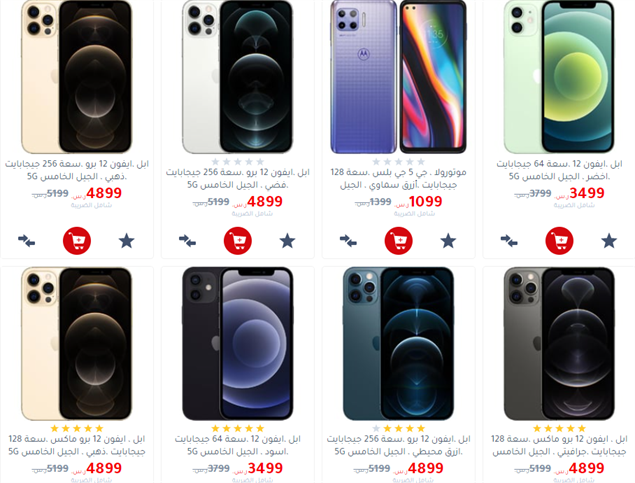Screen dimensions: 635x483
Task: Open the Pacific blue iPhone 12 Pro image
Action: [398, 343]
